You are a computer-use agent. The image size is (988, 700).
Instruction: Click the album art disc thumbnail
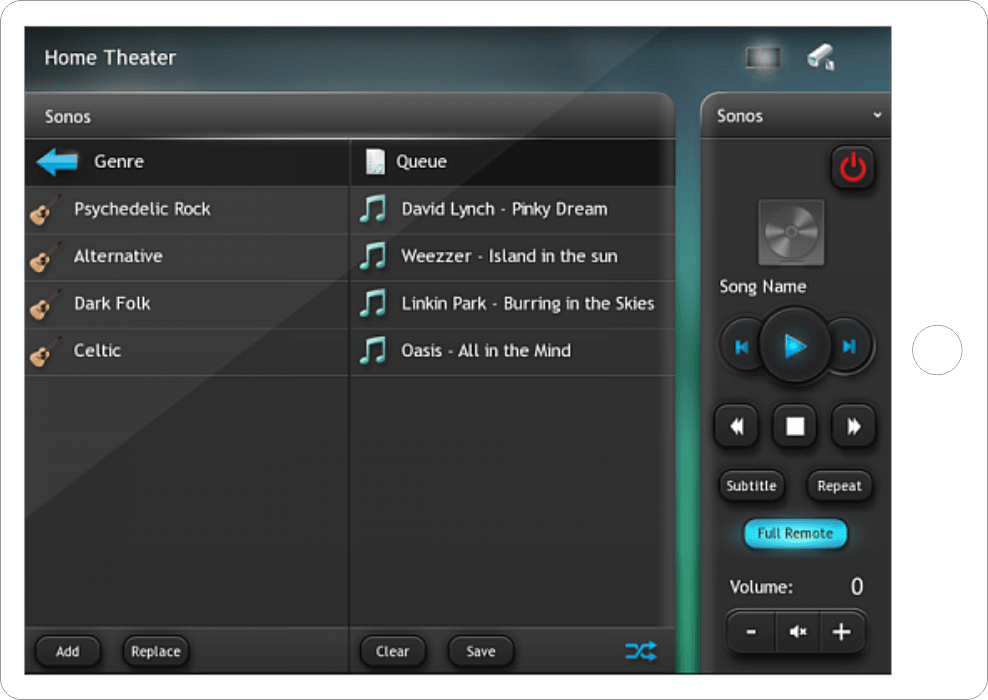(x=791, y=233)
